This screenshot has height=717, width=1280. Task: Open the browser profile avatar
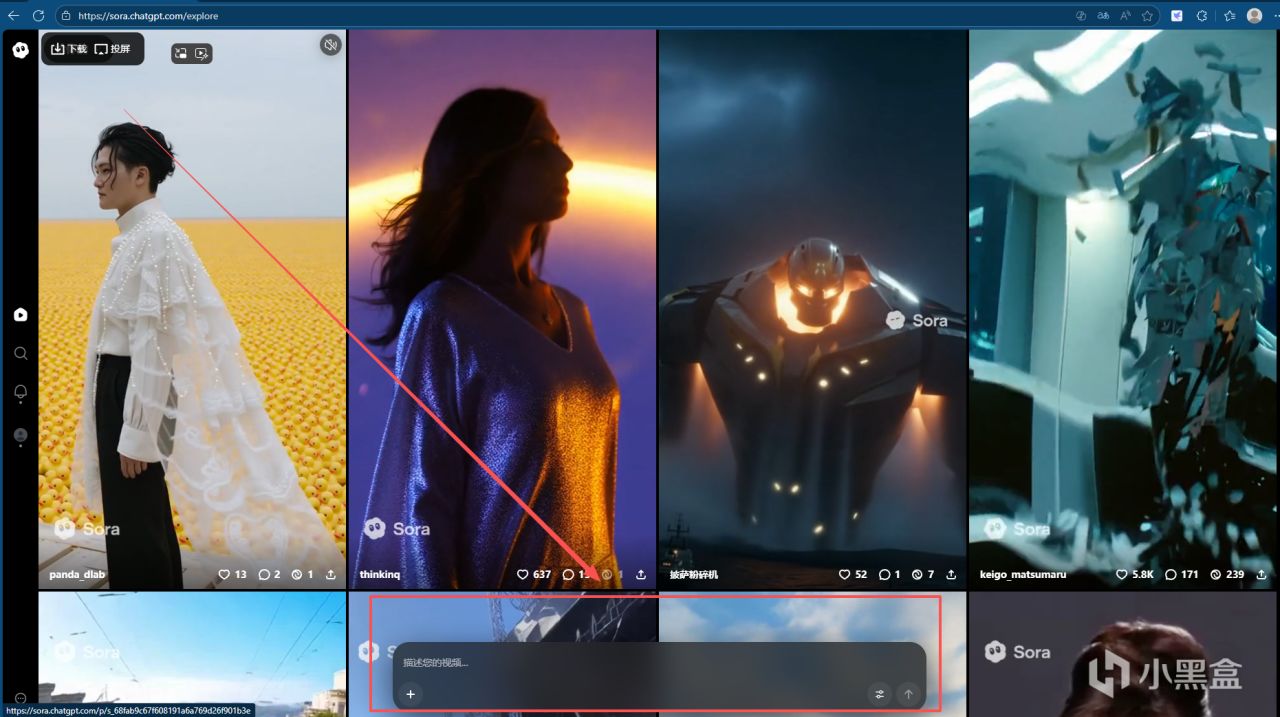[x=1255, y=16]
